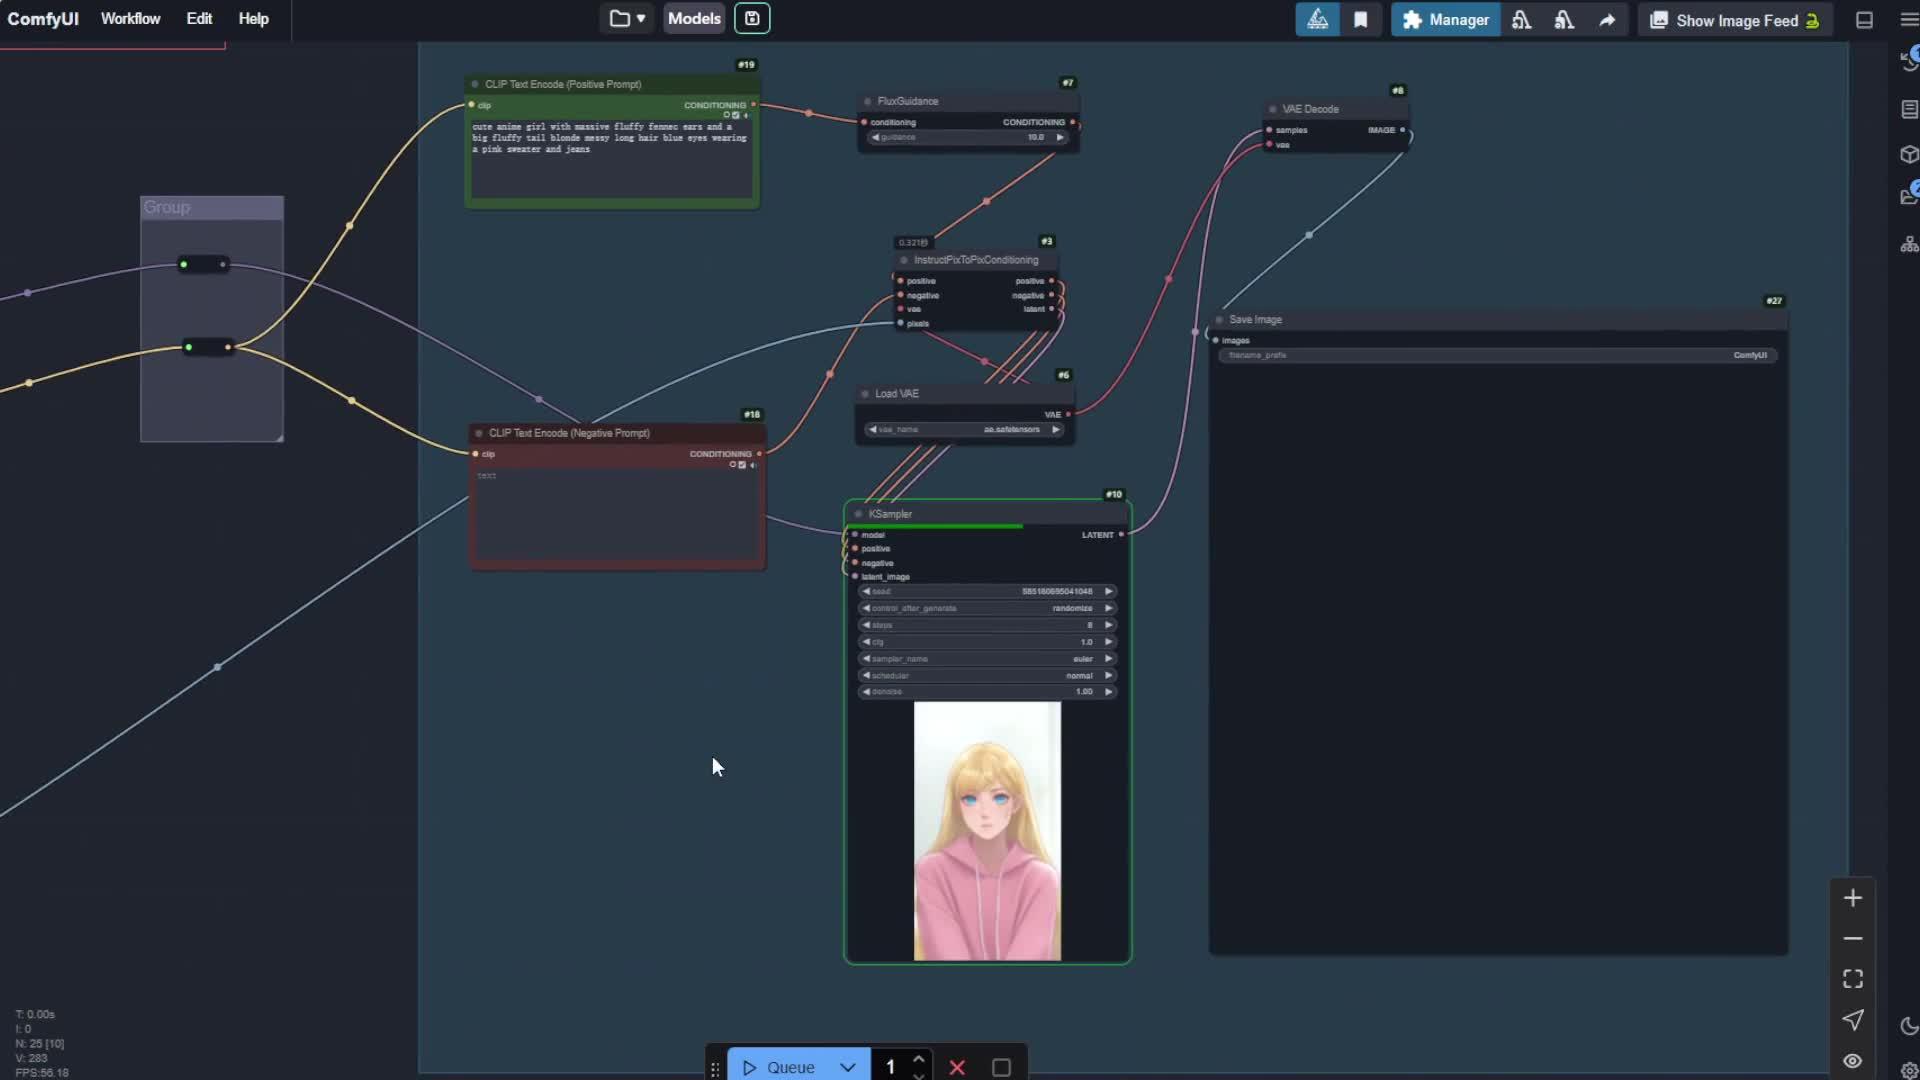
Task: Open the workflows folder icon
Action: coord(618,18)
